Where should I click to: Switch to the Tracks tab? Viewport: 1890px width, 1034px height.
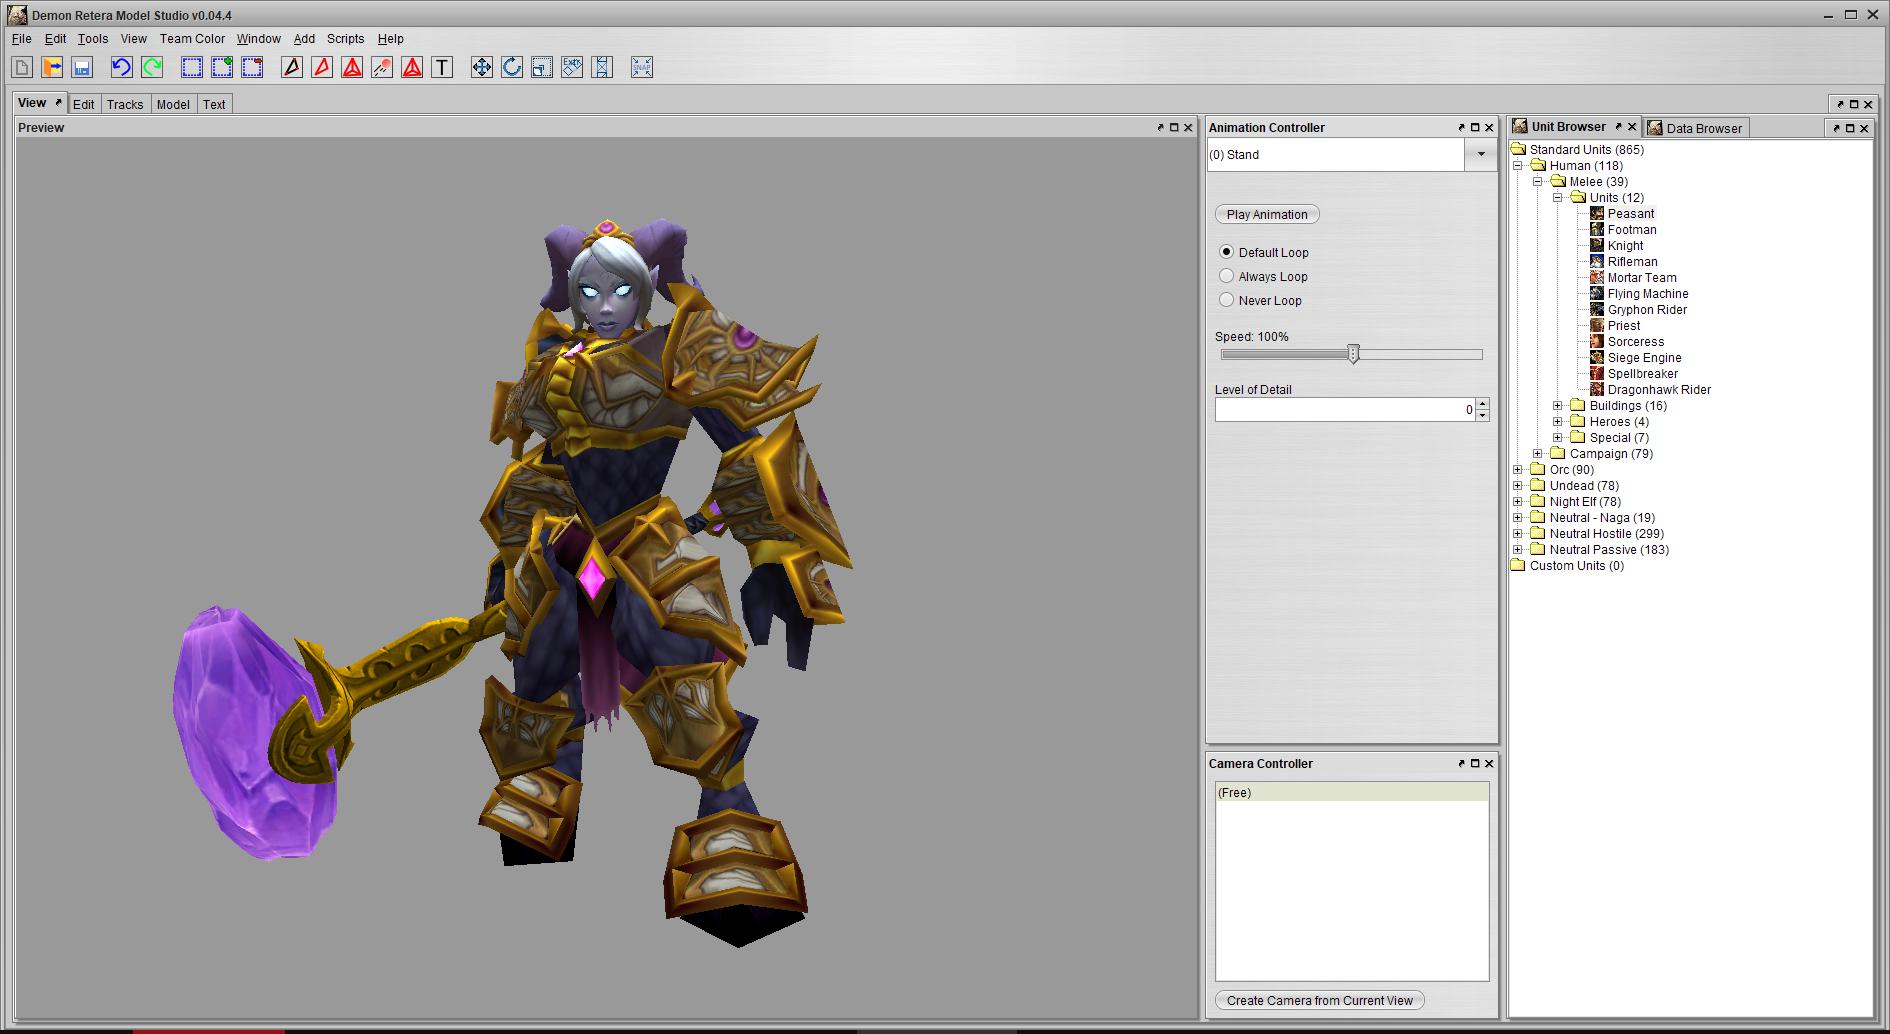125,104
